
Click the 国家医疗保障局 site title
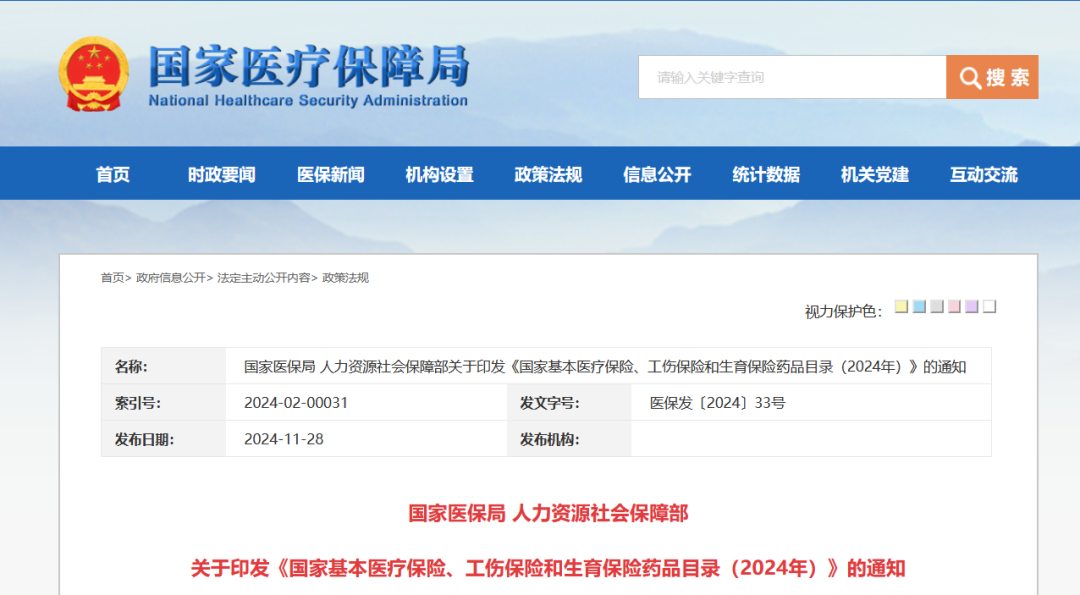(x=309, y=66)
